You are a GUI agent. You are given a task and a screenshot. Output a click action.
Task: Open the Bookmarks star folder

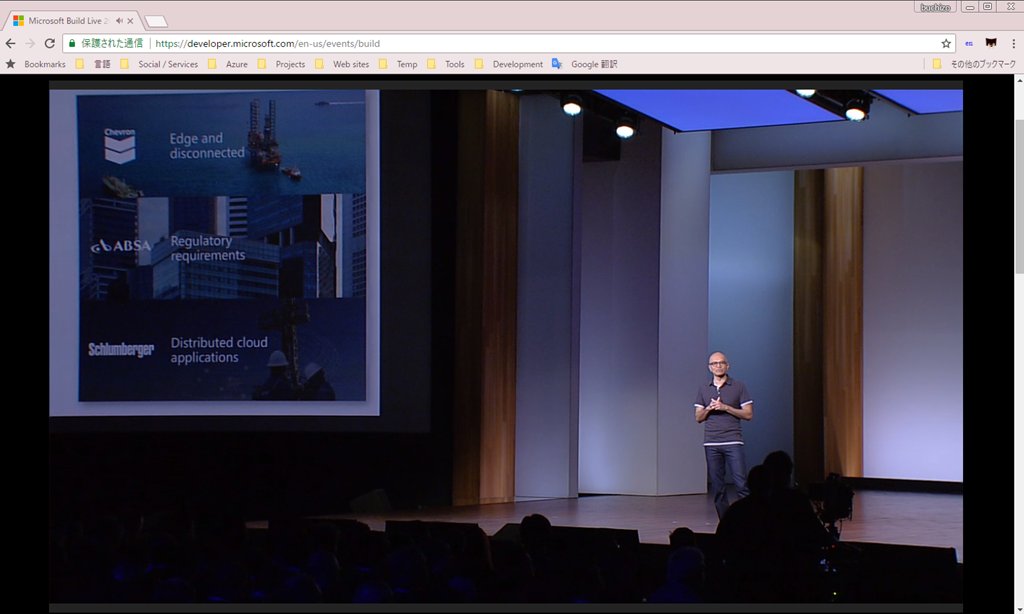click(37, 64)
